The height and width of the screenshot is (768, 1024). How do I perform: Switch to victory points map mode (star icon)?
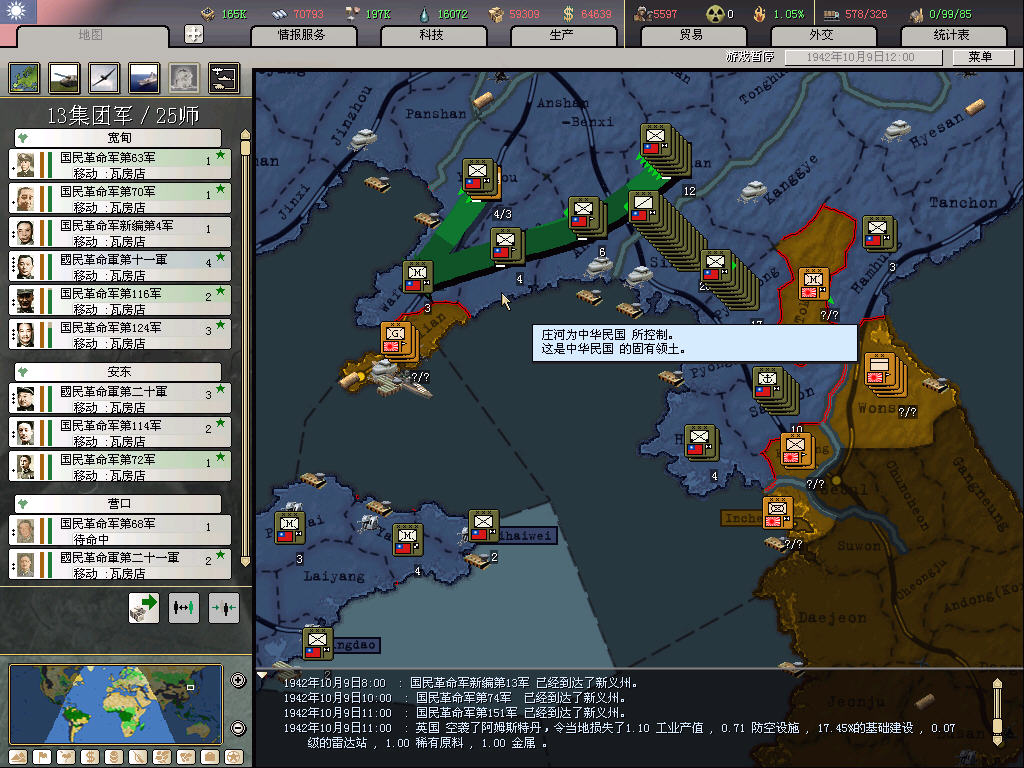tap(234, 757)
